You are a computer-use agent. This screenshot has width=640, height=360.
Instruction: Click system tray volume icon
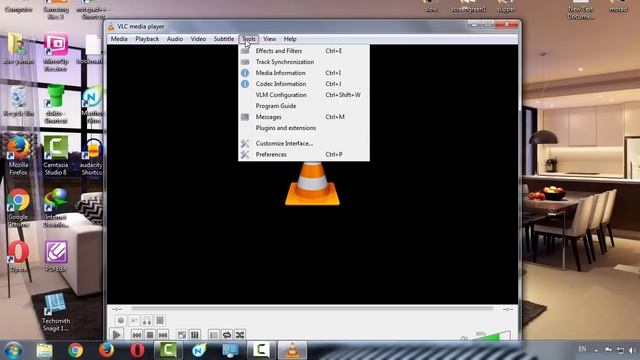point(633,350)
